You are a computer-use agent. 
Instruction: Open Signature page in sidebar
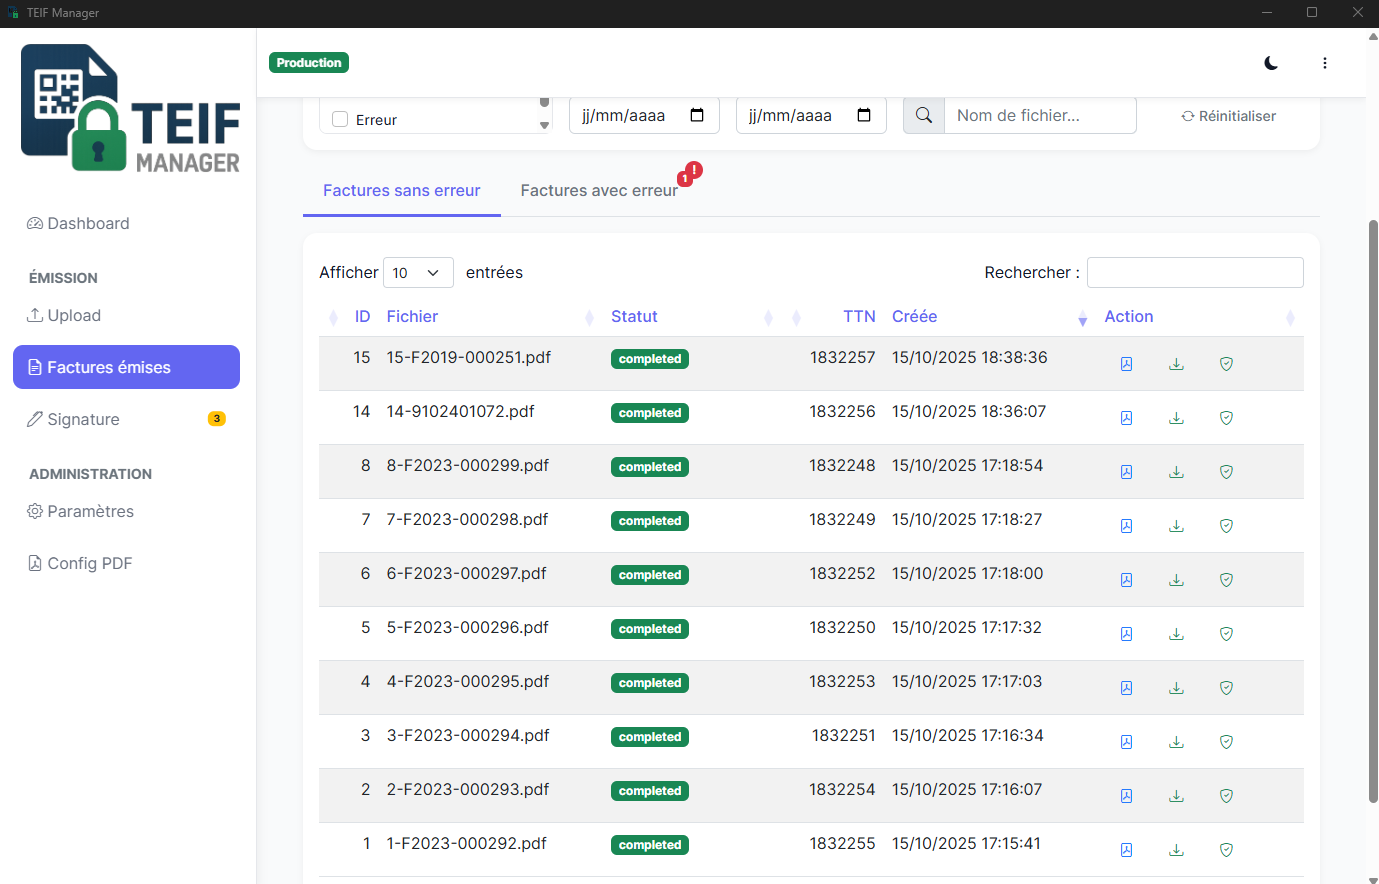tap(84, 420)
